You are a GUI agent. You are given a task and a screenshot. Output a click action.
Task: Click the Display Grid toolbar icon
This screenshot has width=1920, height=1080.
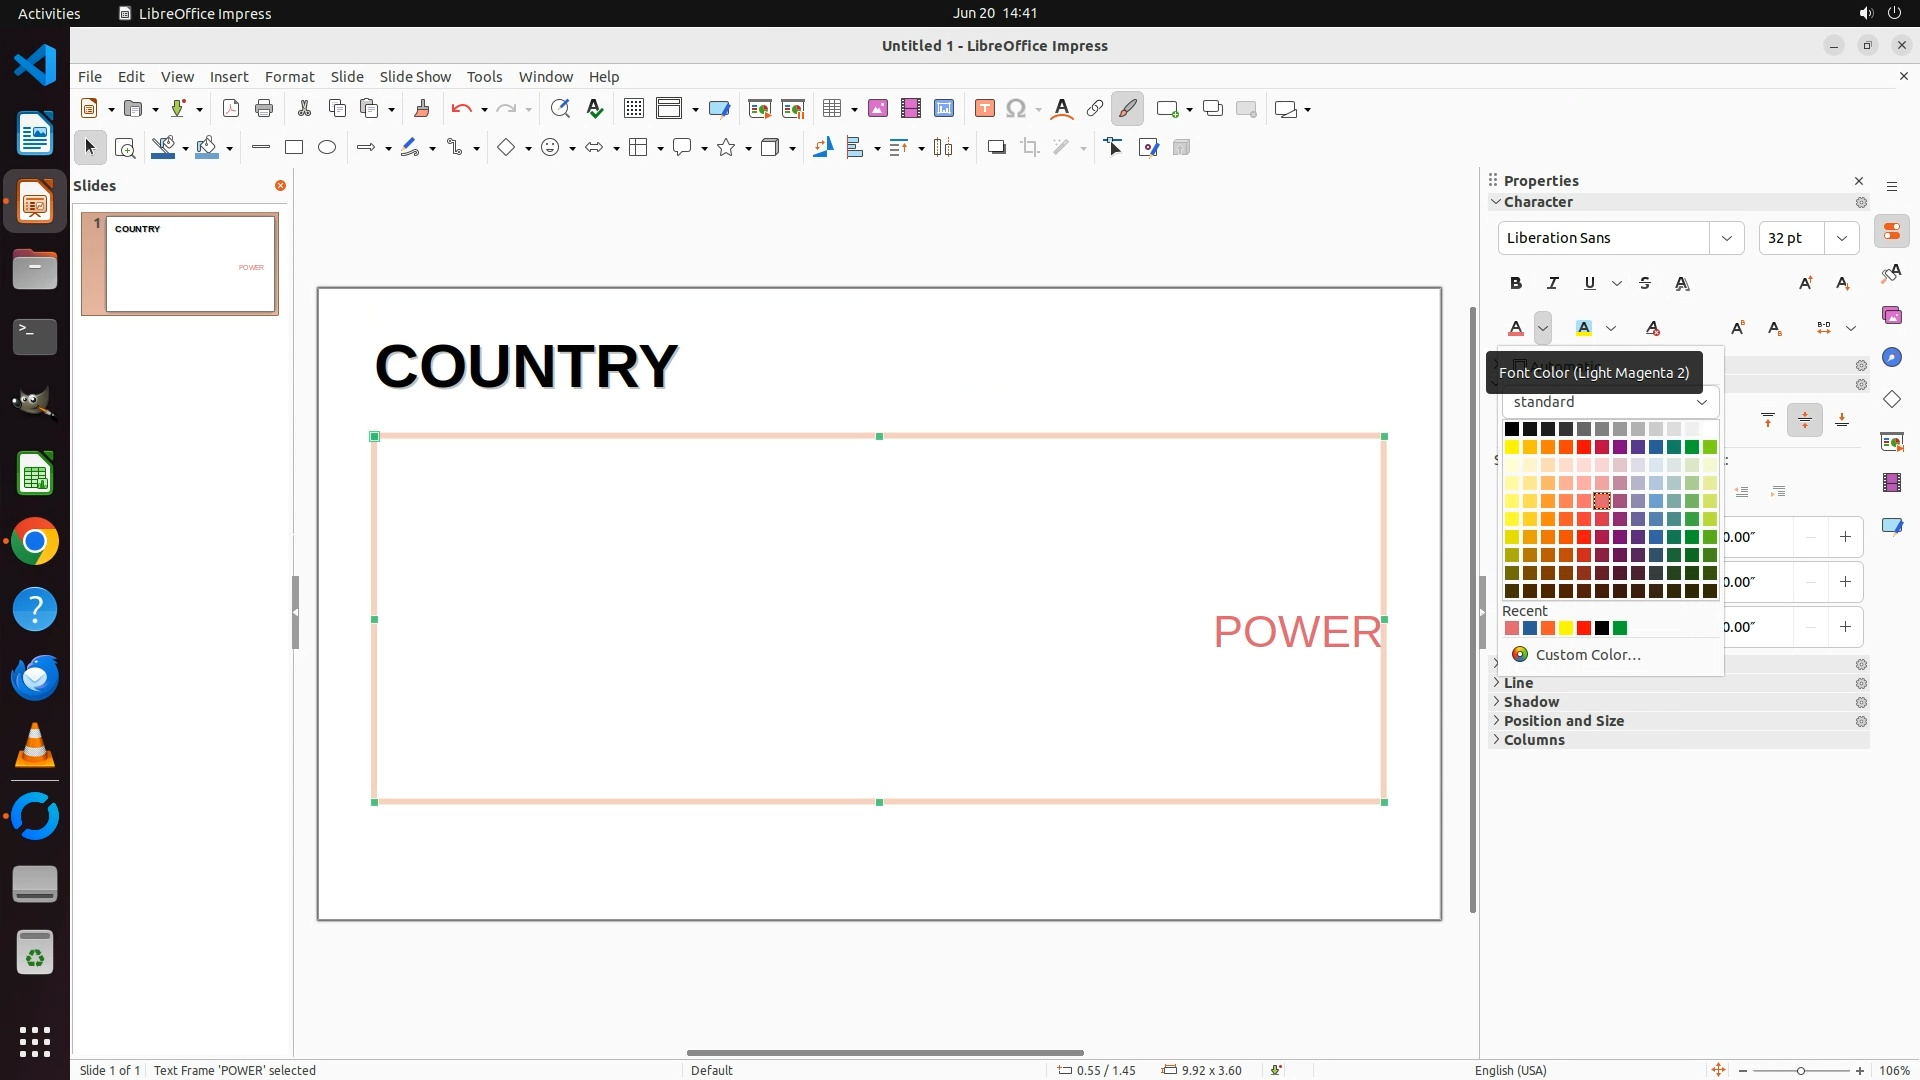coord(633,109)
